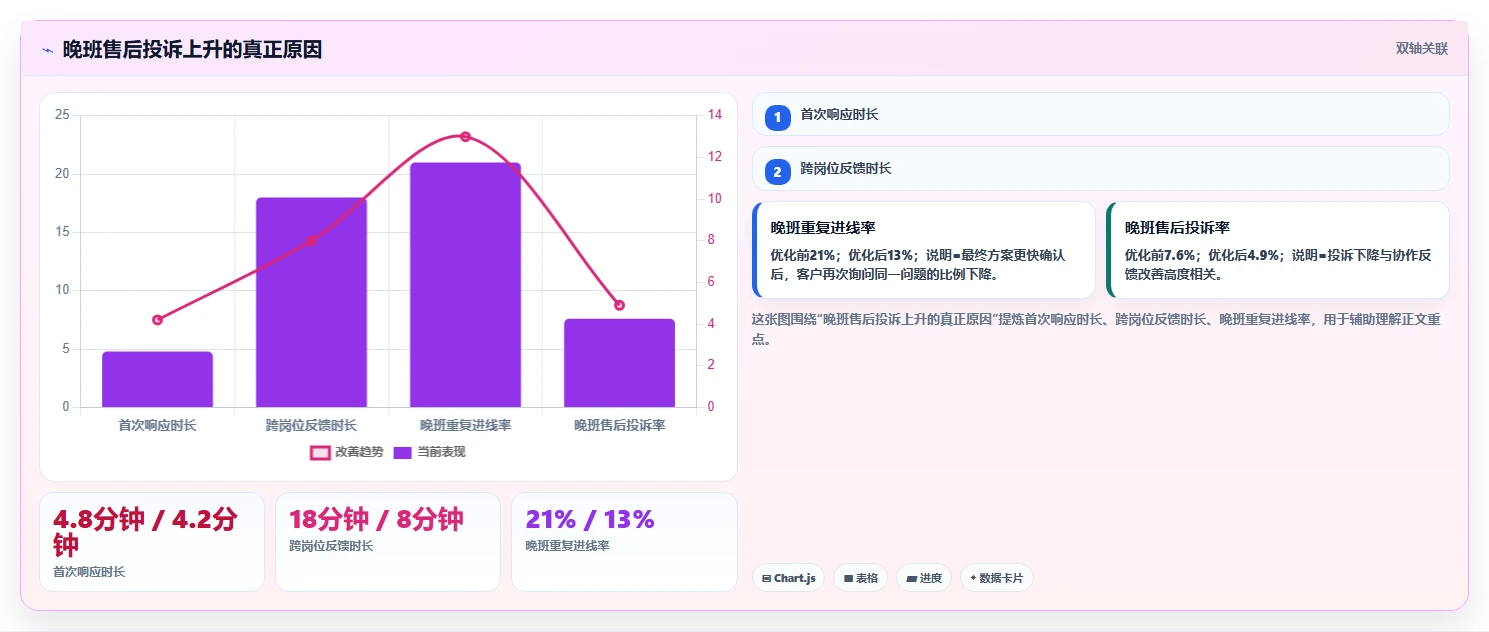
Task: Select the 晚班重复进线率 bar in chart
Action: coord(465,285)
